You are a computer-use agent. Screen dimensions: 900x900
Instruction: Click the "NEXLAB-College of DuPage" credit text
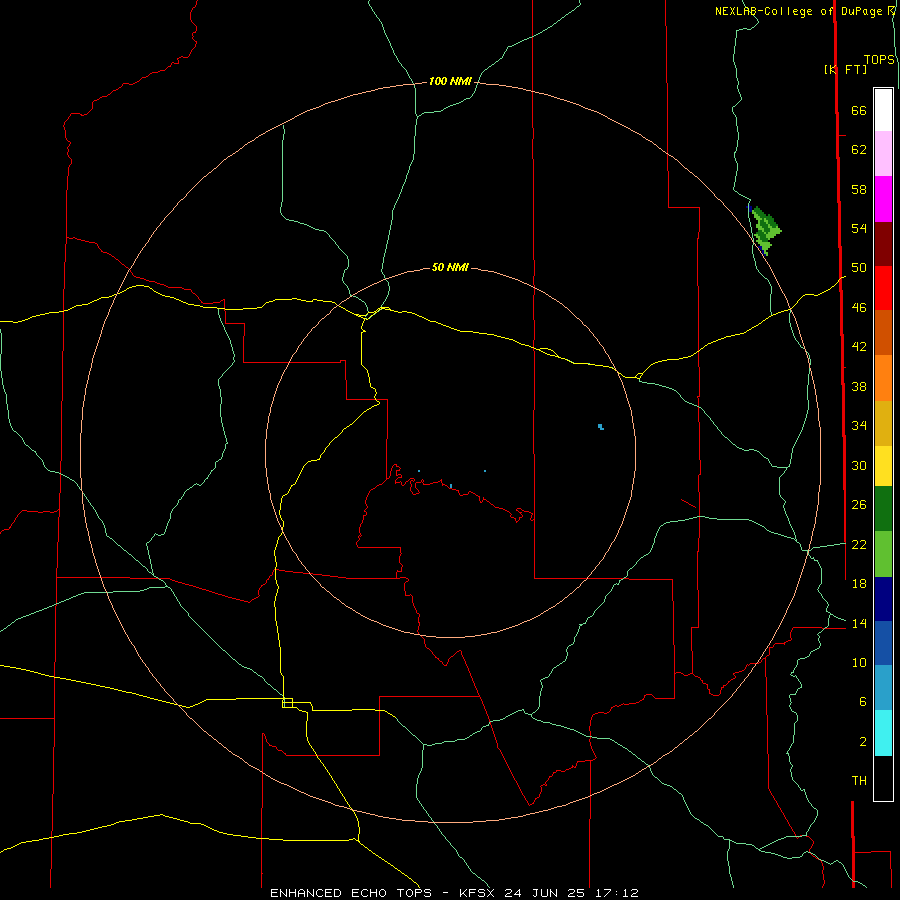(x=800, y=11)
